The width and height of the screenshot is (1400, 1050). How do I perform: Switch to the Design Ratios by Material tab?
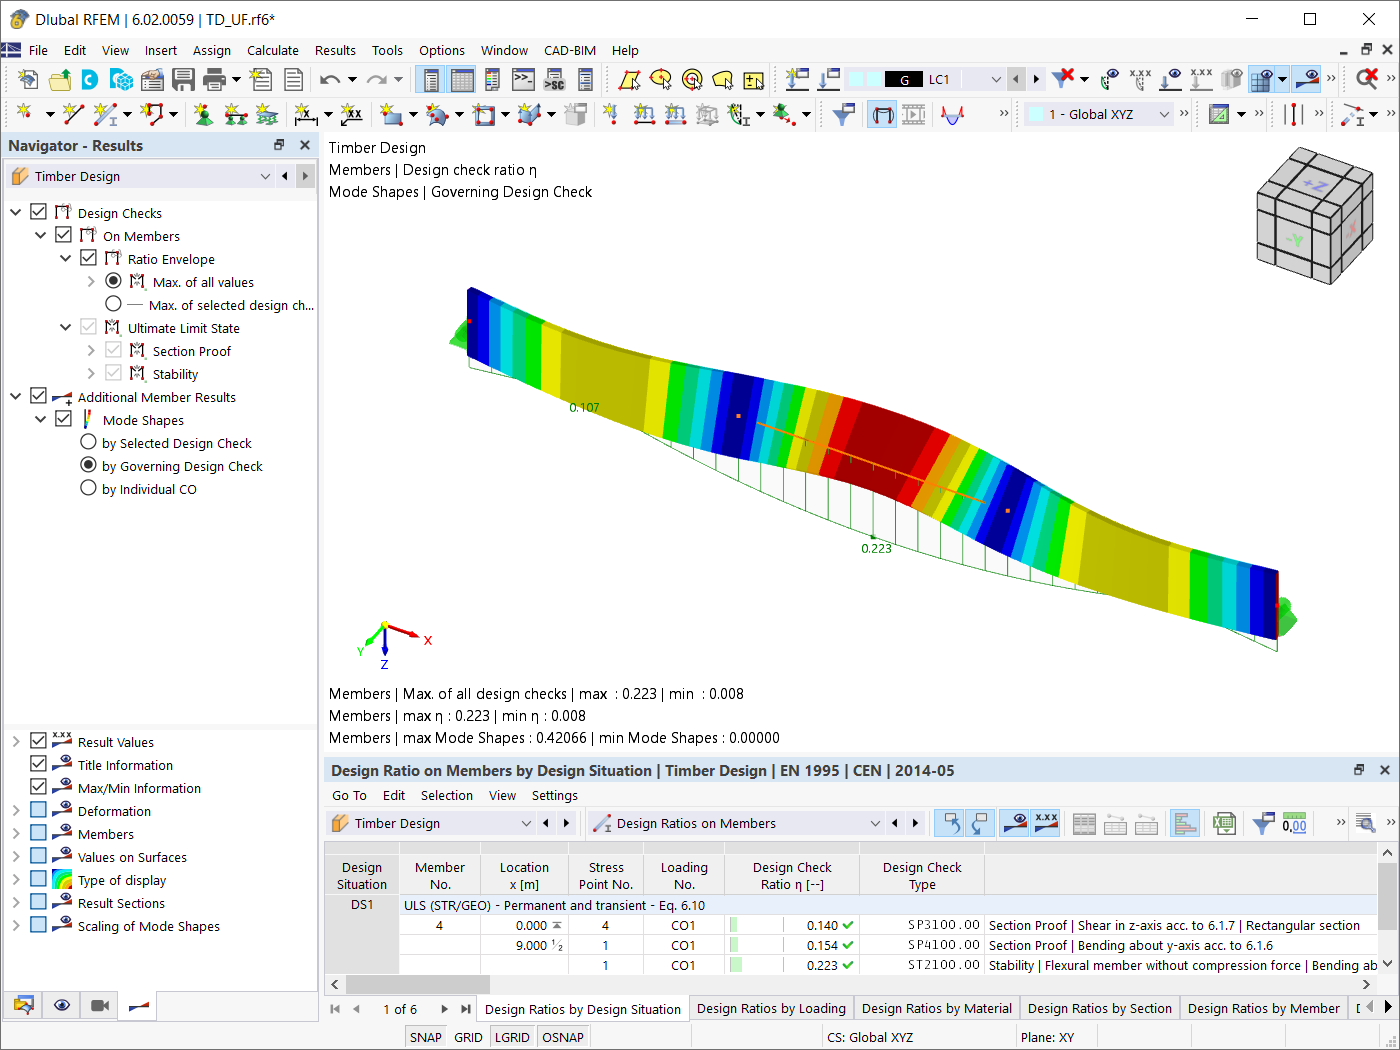pyautogui.click(x=936, y=1008)
